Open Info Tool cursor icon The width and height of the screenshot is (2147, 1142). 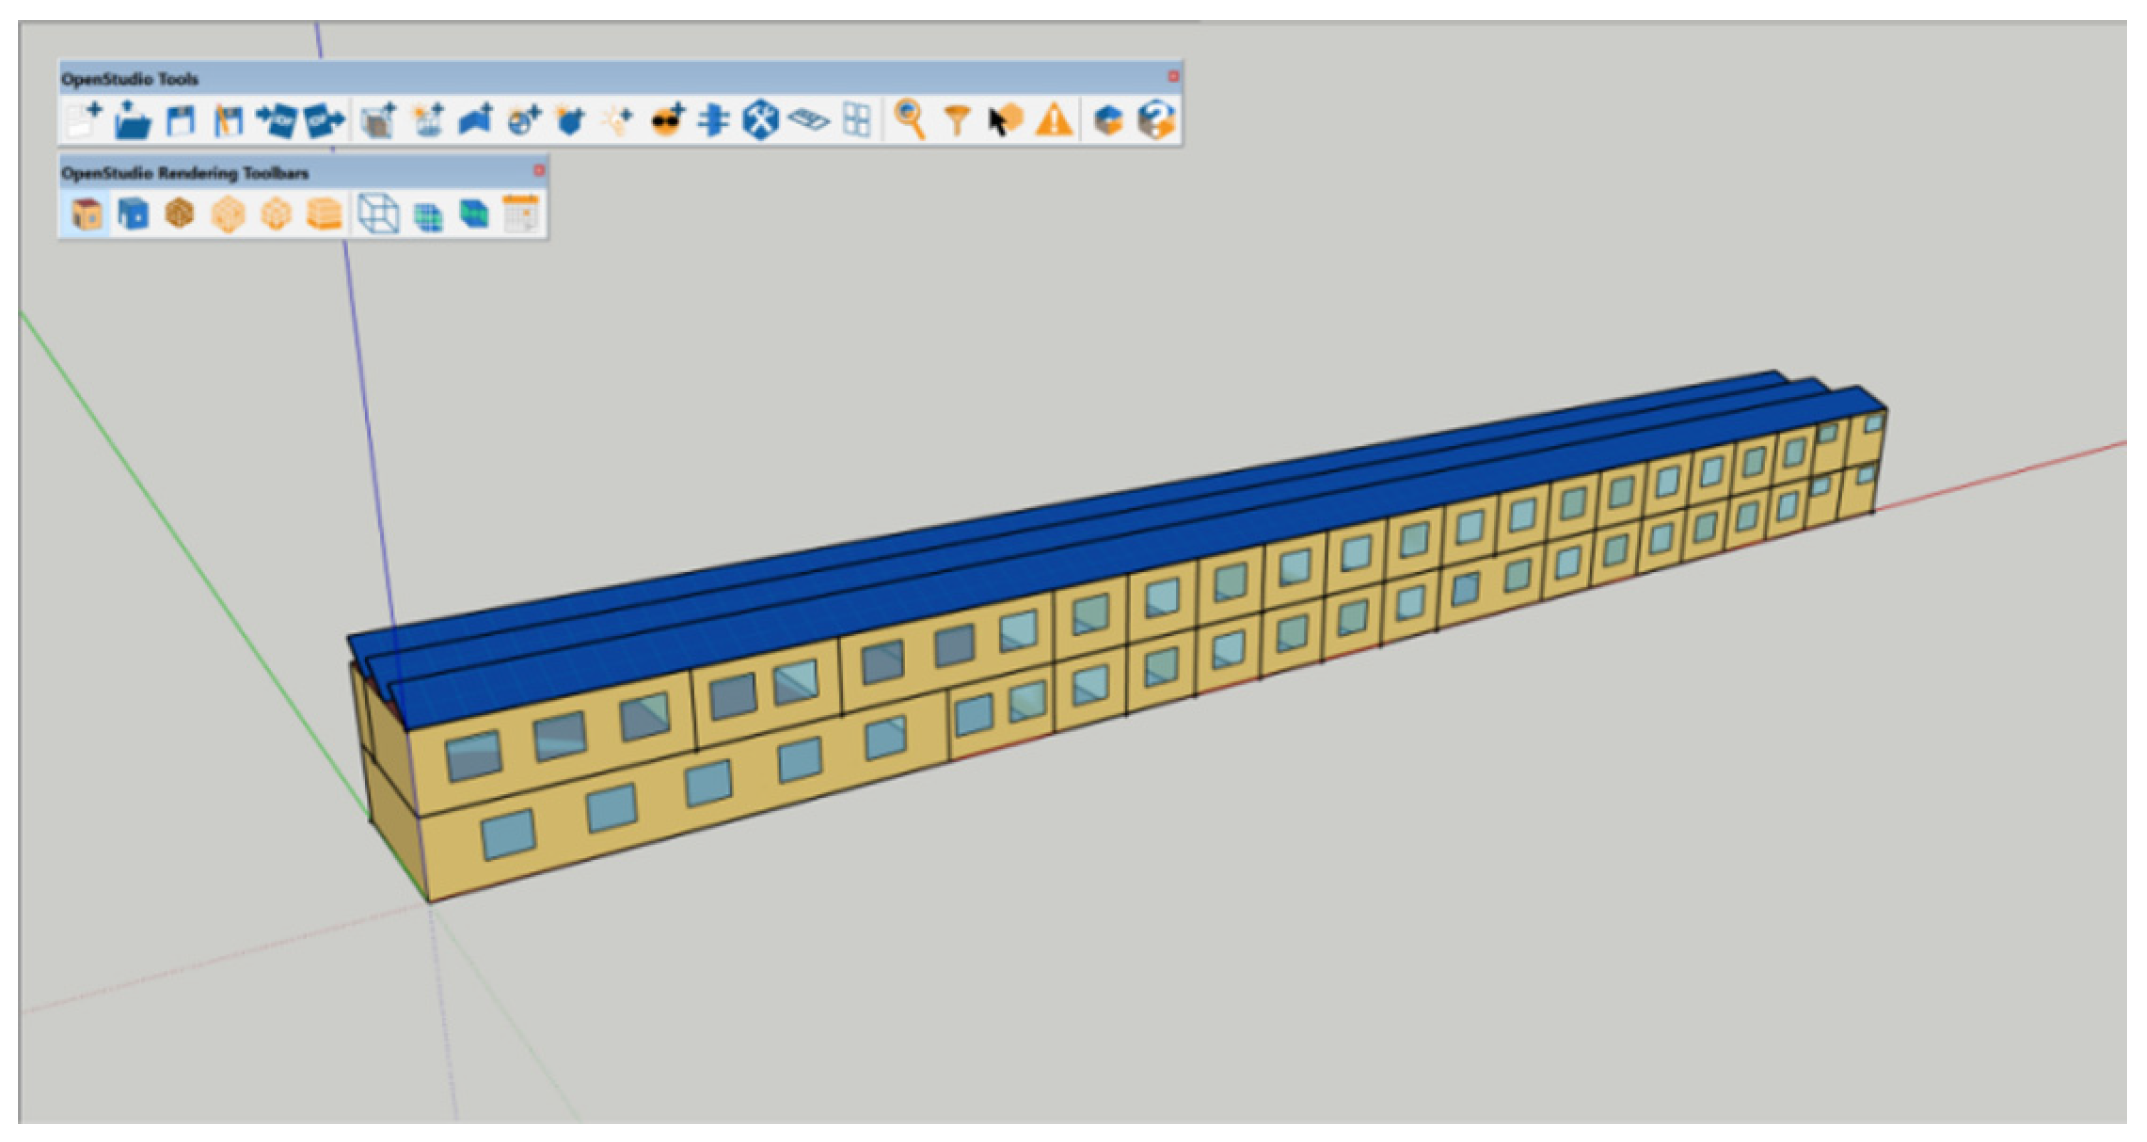click(x=1004, y=121)
